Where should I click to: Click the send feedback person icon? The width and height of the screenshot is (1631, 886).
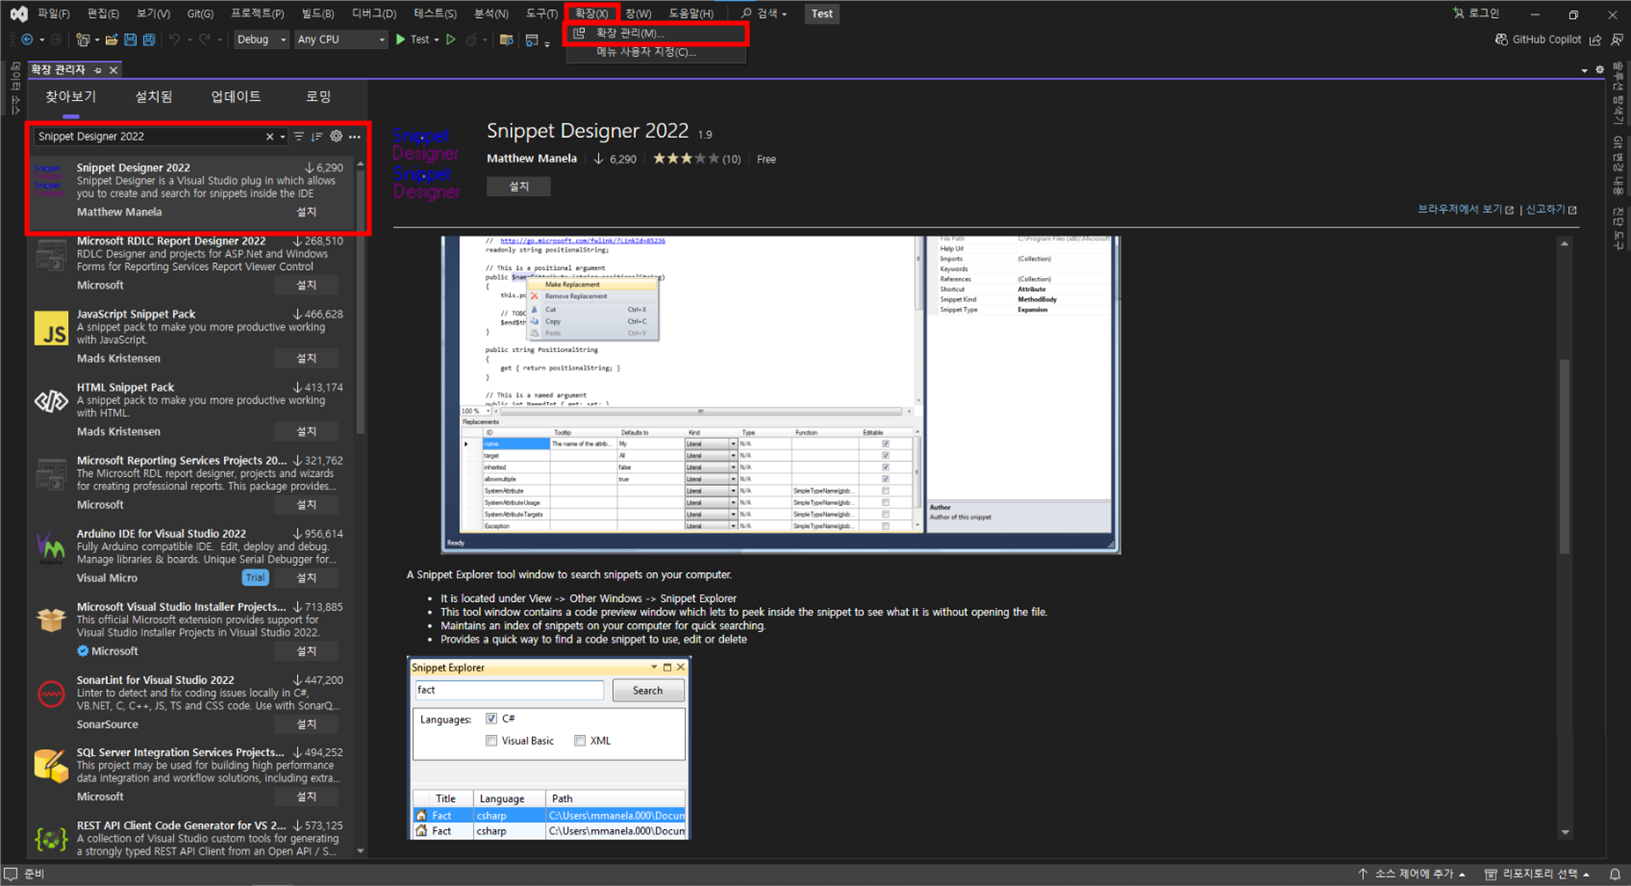pyautogui.click(x=1617, y=40)
